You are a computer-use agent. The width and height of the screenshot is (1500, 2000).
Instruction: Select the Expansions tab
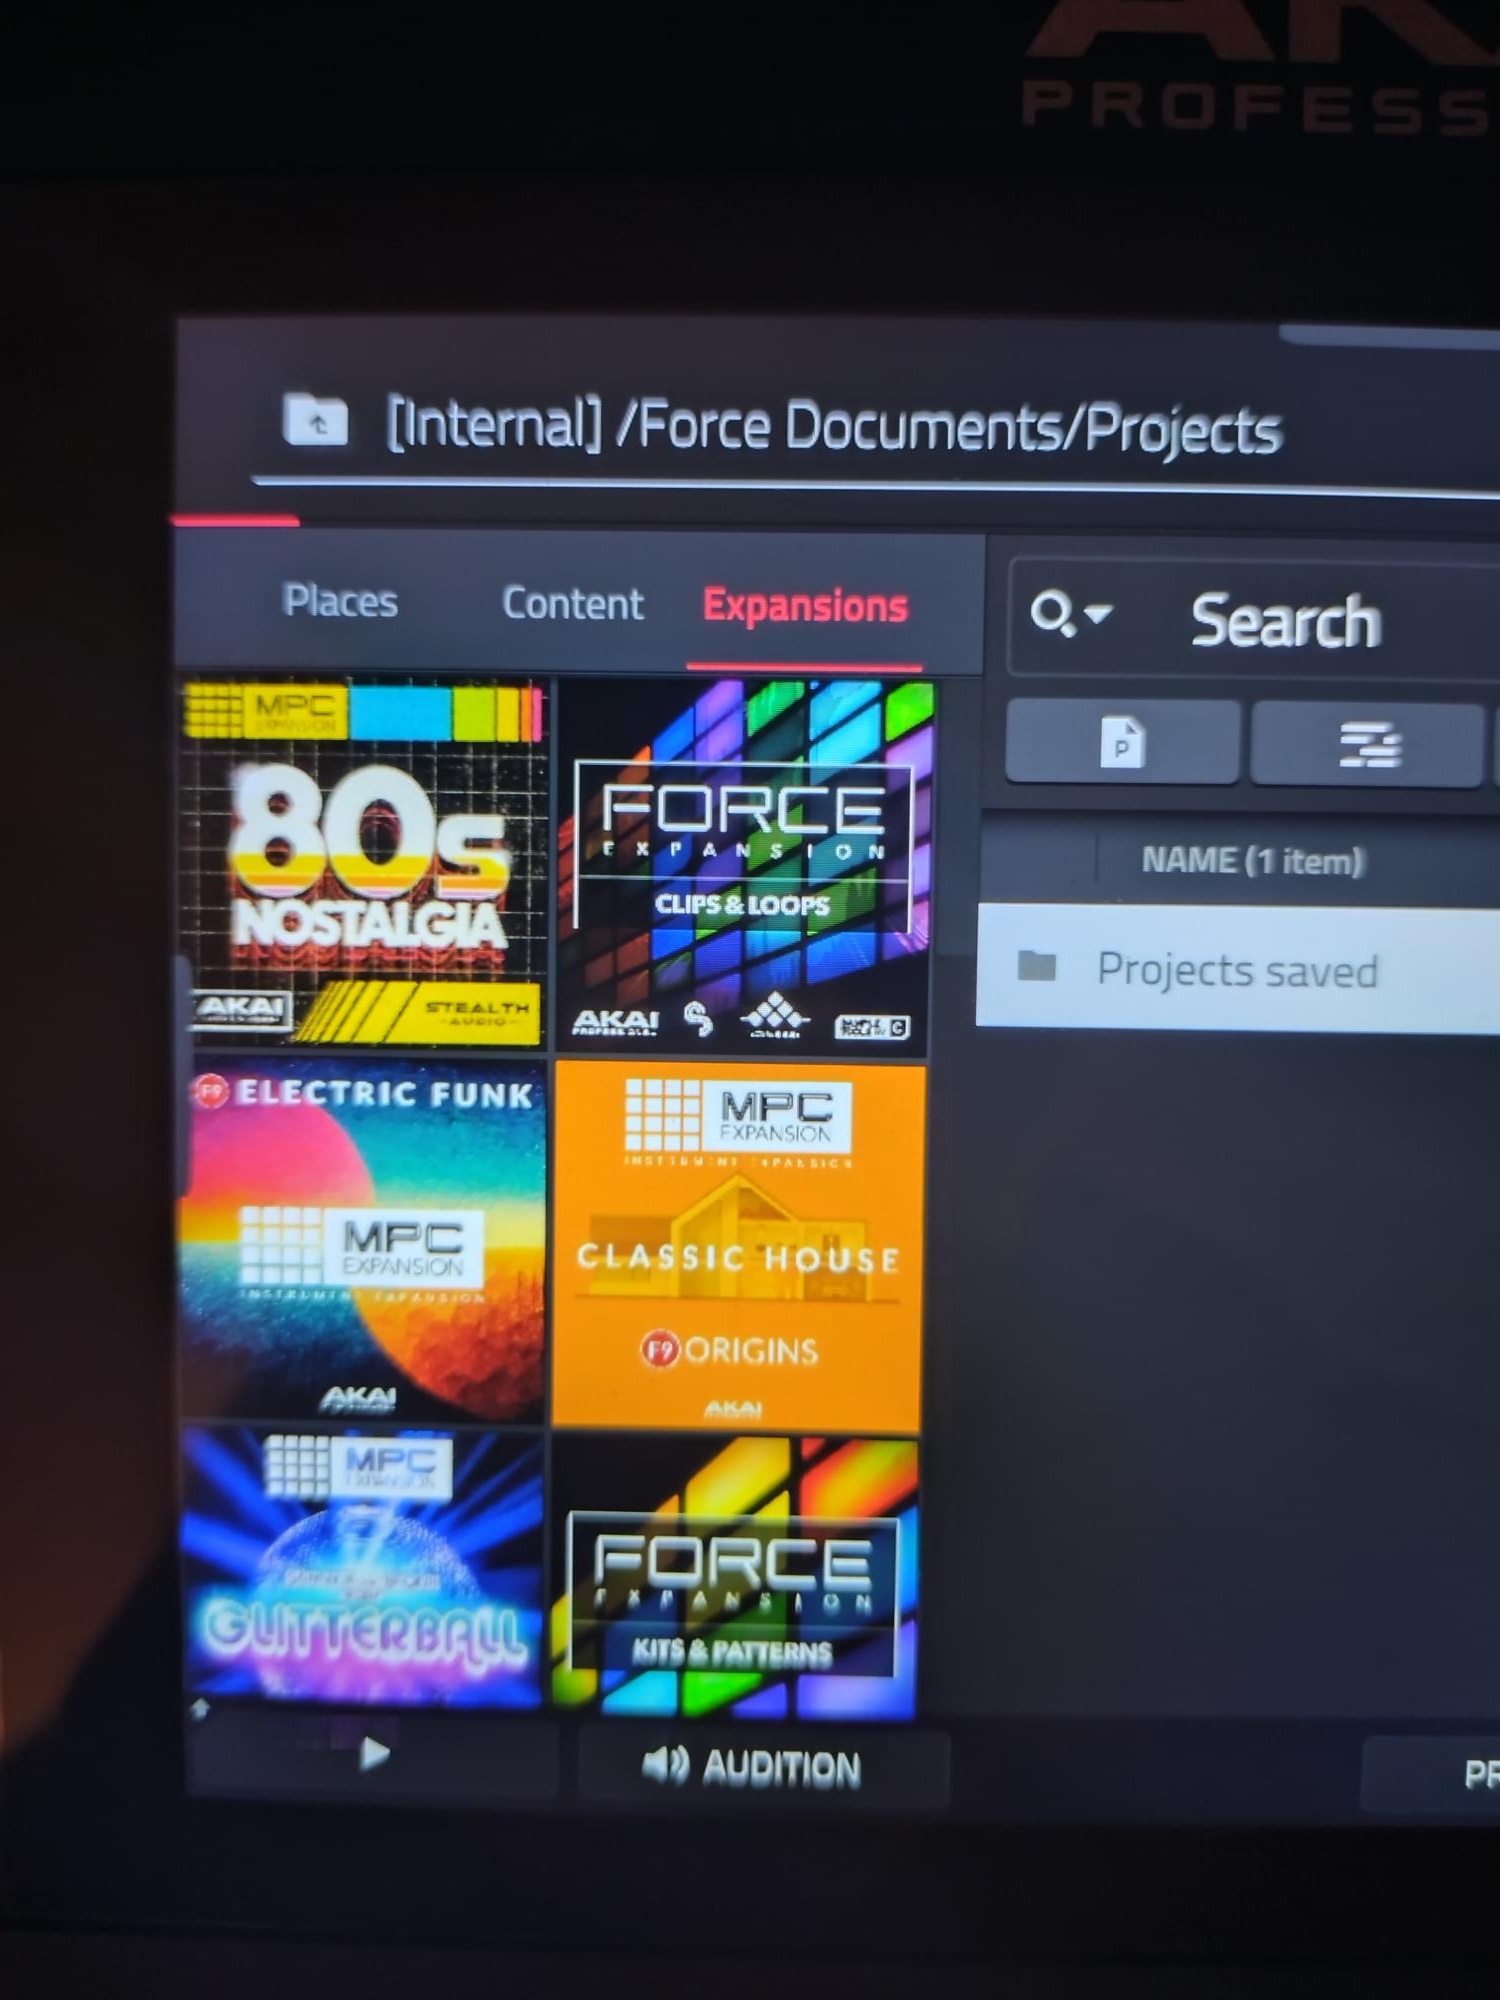click(805, 606)
